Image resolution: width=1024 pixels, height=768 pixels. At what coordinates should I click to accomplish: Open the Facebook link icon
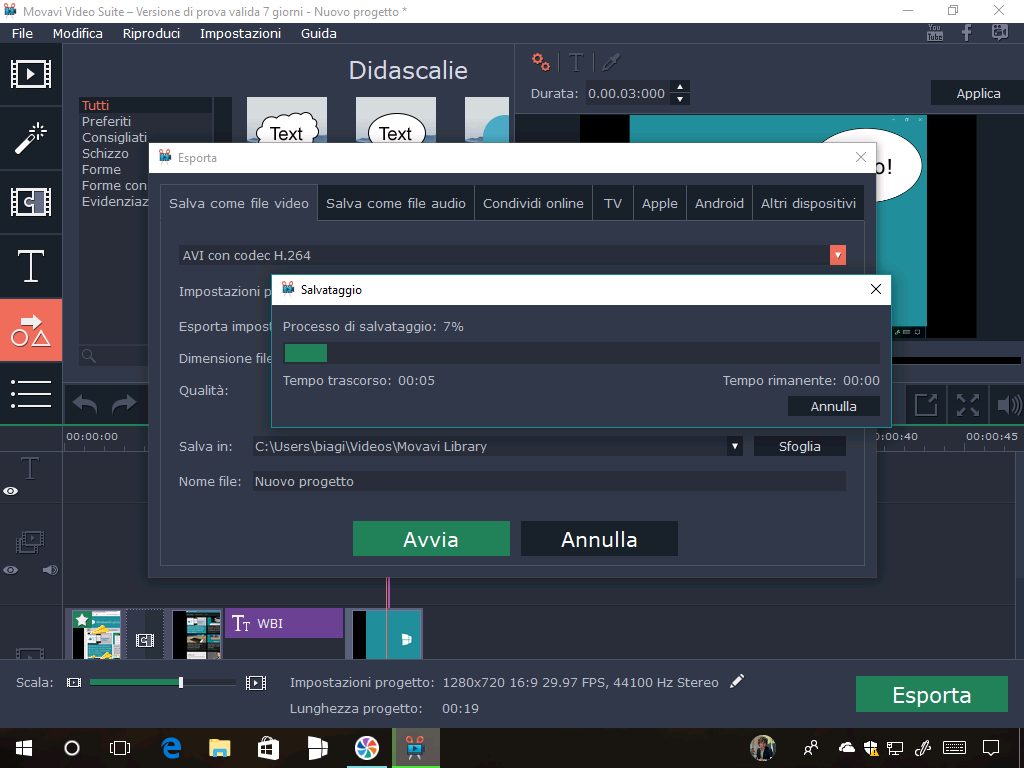click(967, 33)
